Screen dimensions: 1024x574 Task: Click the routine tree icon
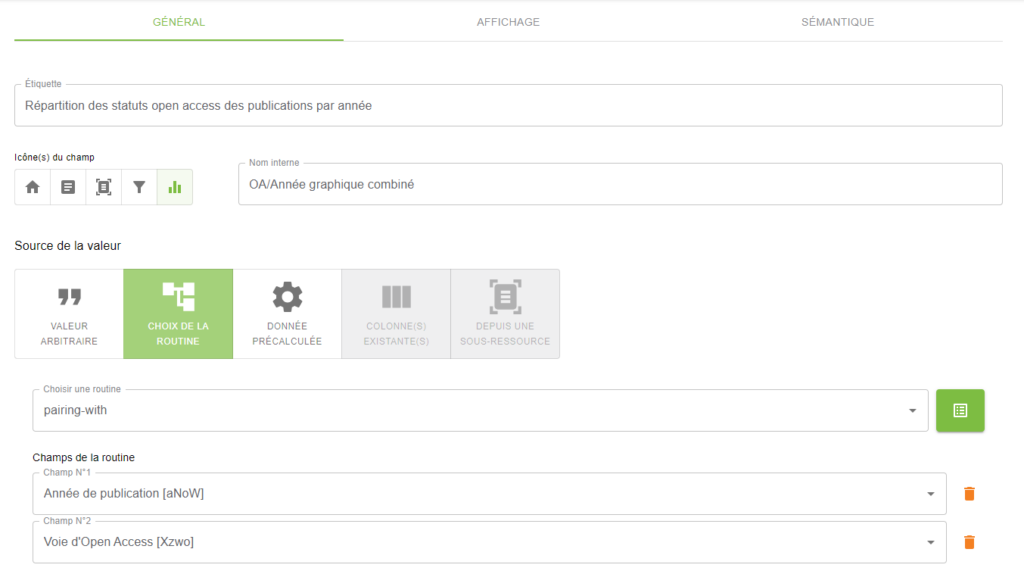tap(178, 296)
